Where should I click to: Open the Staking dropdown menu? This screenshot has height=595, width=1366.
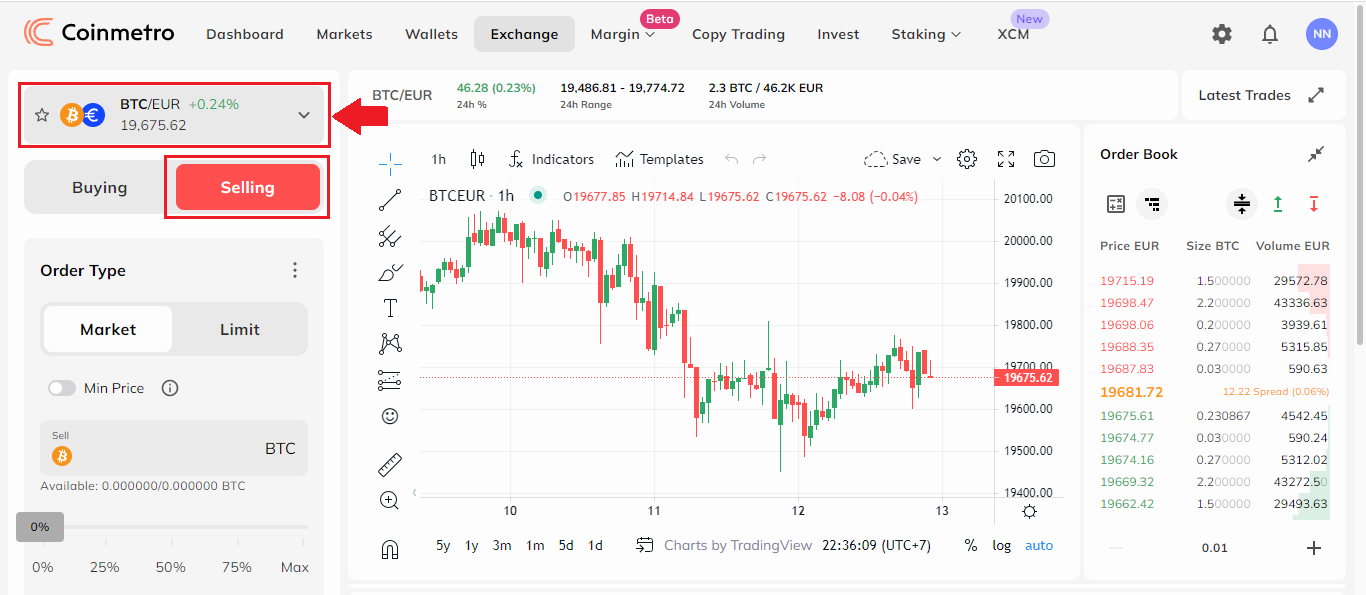click(x=925, y=33)
